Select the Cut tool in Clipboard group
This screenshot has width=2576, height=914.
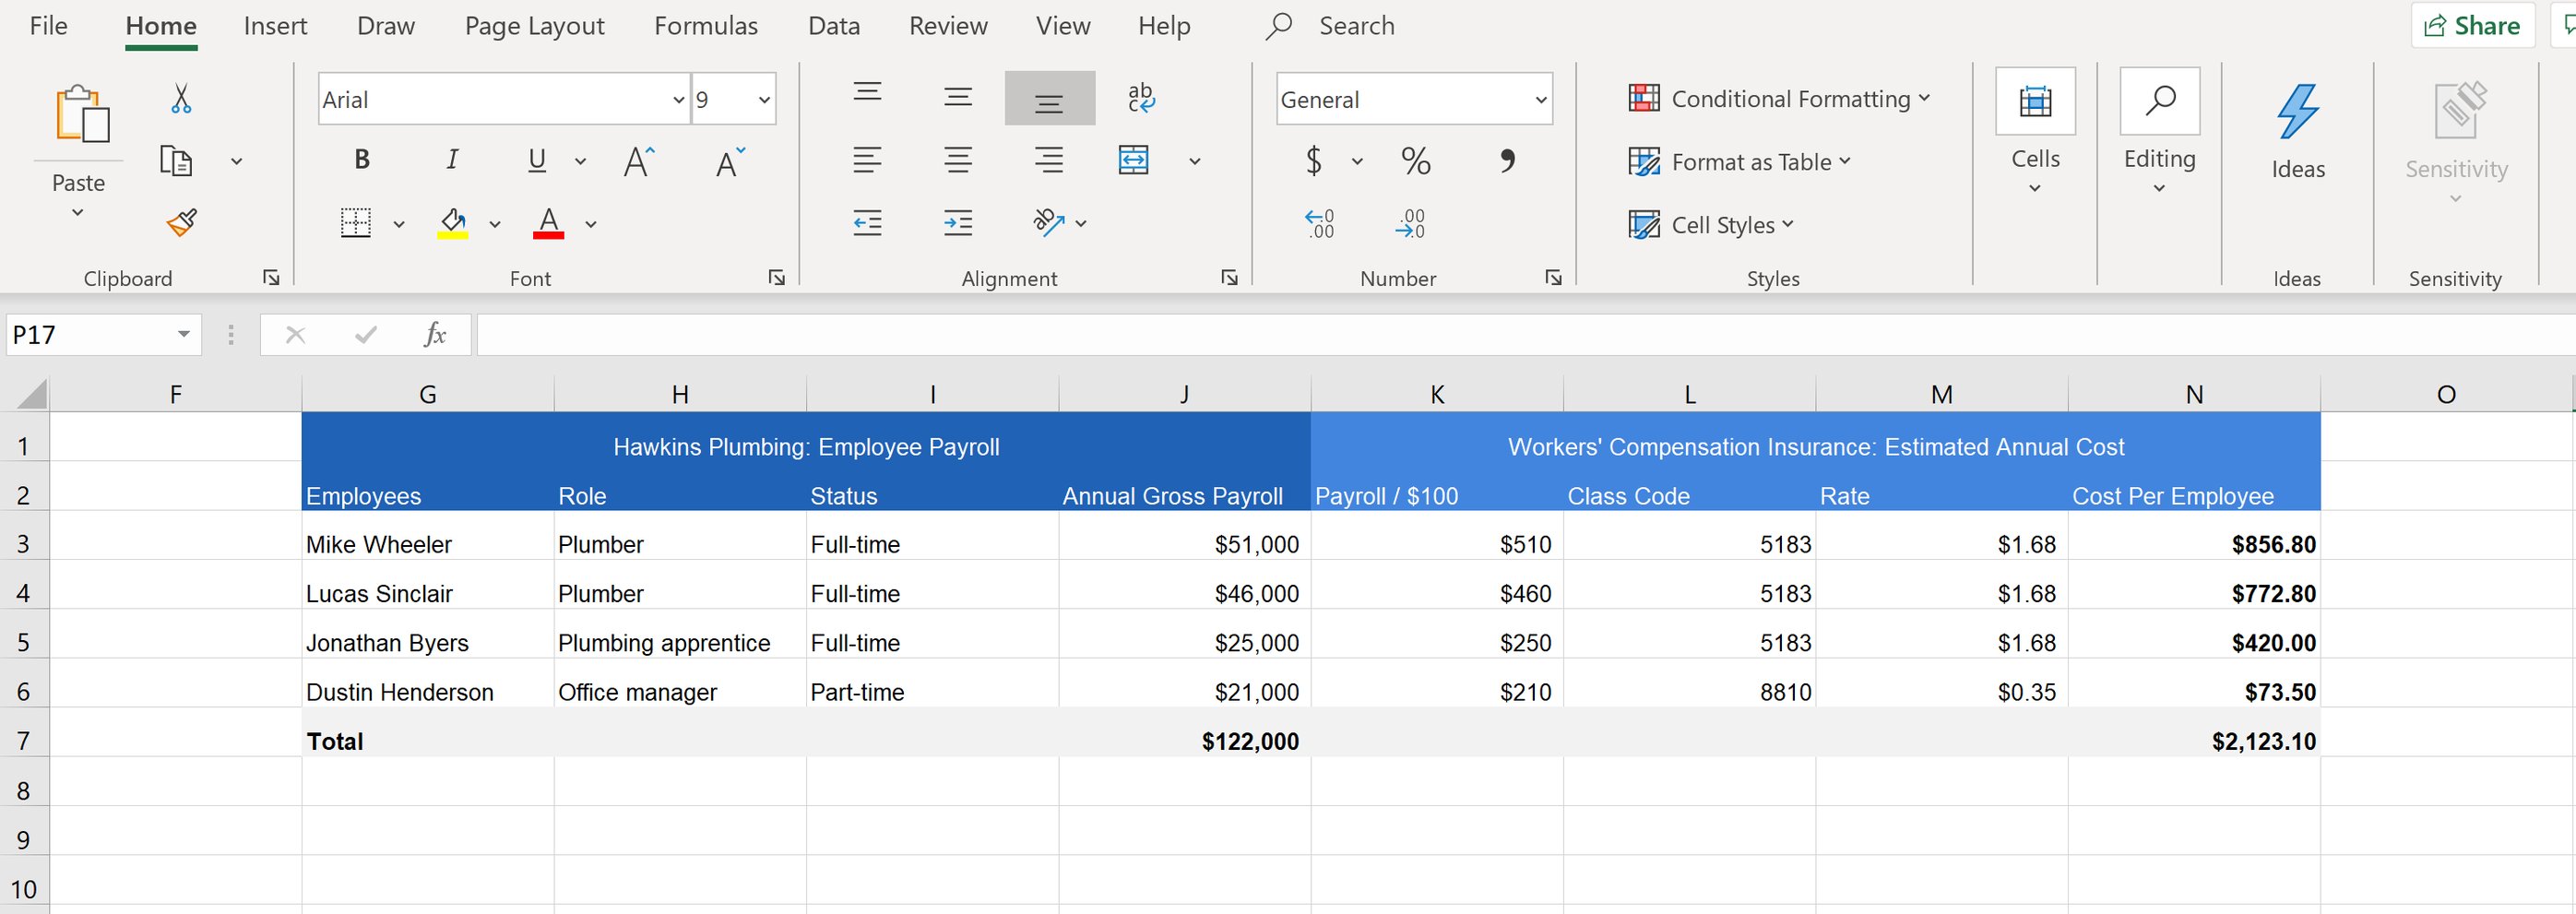coord(180,97)
